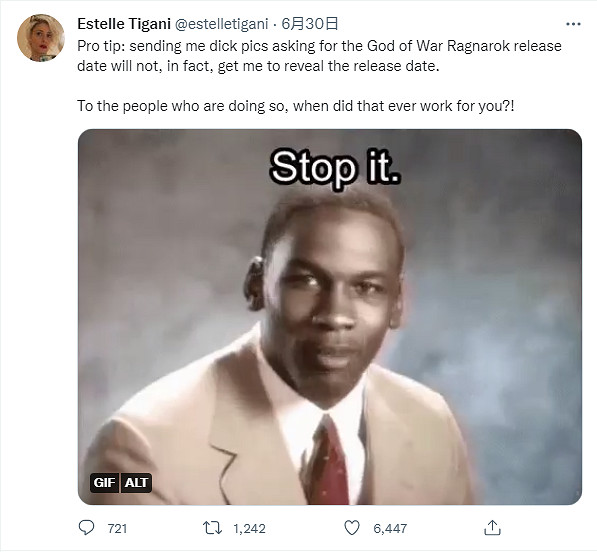
Task: Click the Stop it. caption text
Action: coord(335,168)
